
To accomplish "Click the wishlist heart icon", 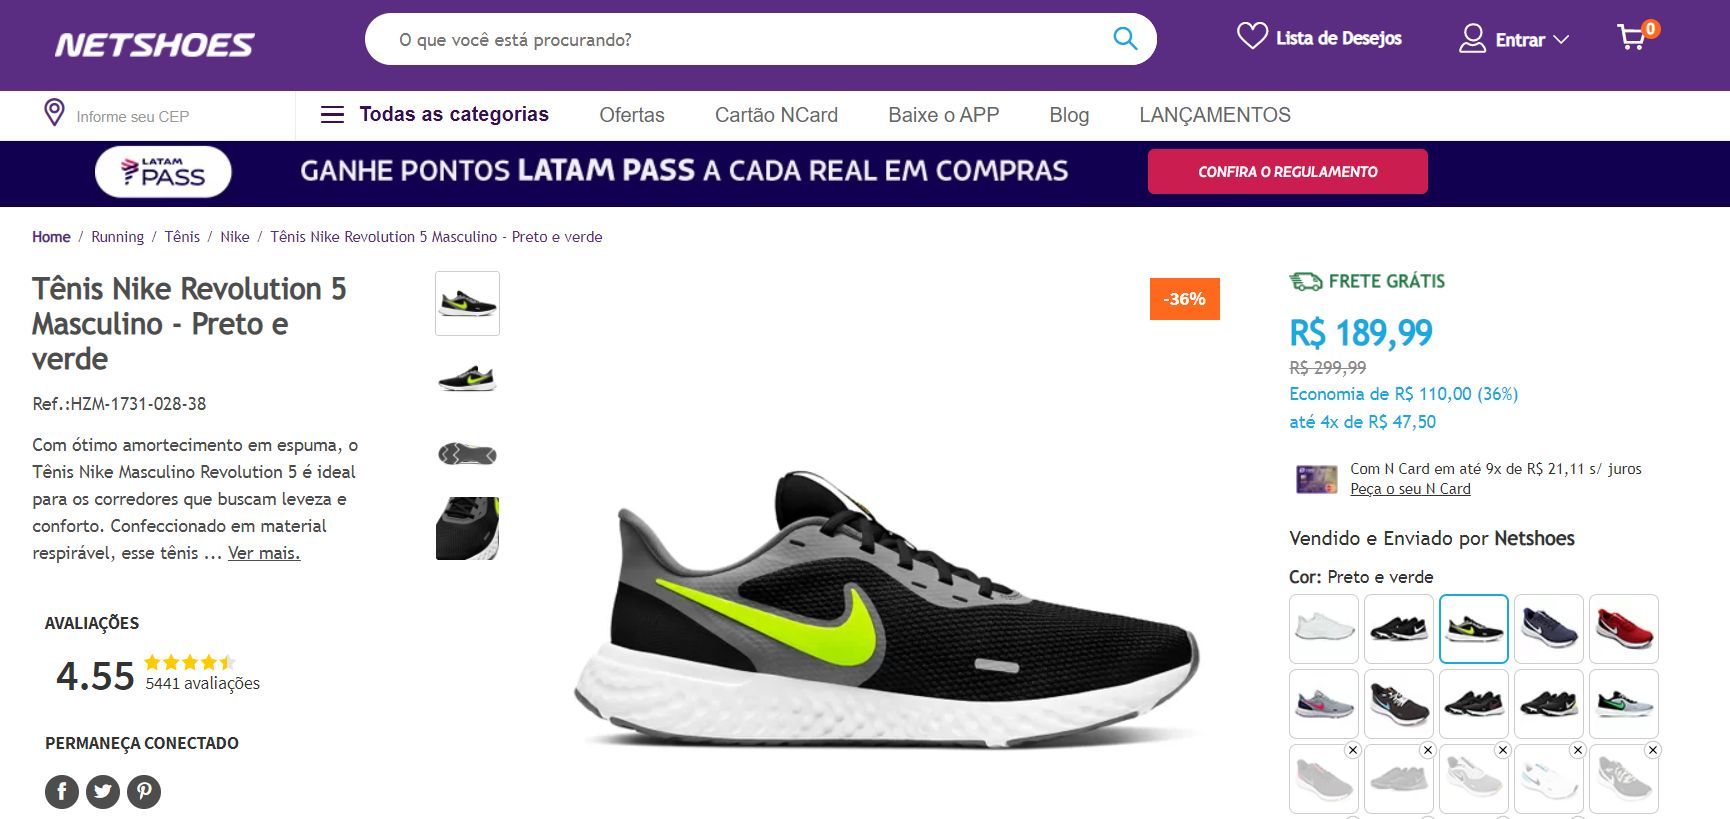I will click(1252, 37).
